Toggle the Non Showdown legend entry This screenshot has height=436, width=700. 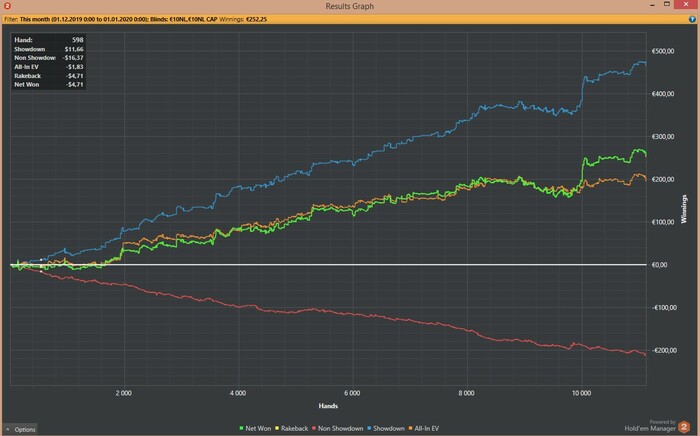tap(338, 428)
